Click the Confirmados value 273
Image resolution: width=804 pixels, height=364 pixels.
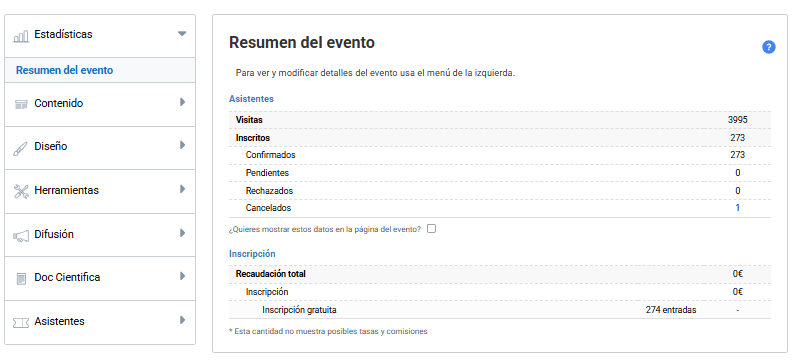738,155
